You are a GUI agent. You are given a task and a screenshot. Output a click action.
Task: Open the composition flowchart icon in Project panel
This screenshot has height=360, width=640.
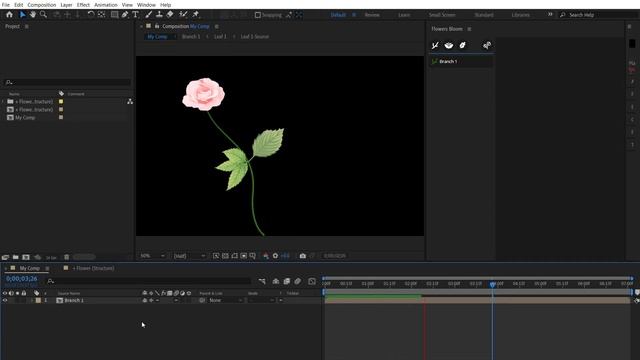click(130, 101)
